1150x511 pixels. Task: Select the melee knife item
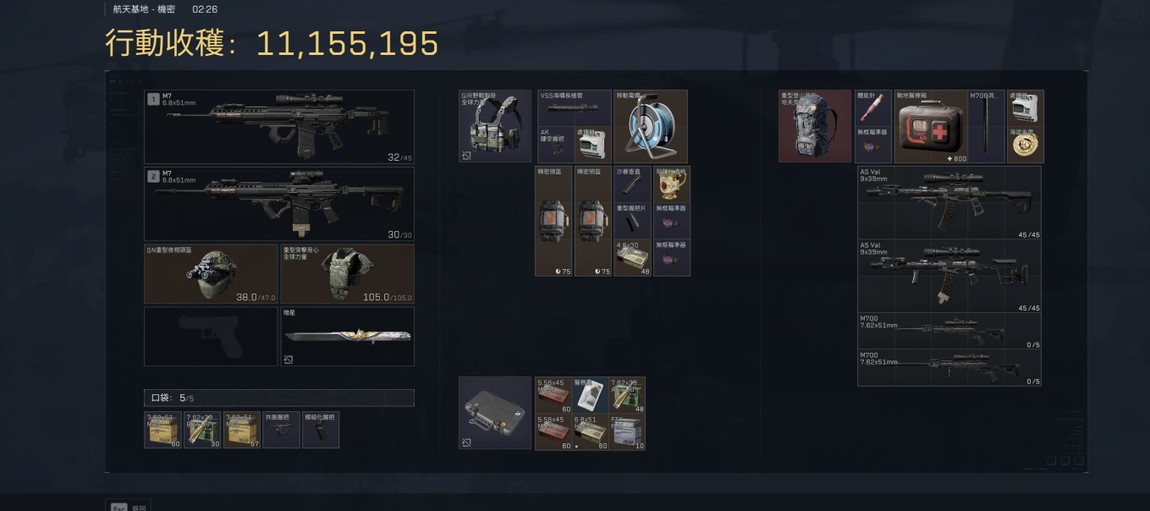click(348, 337)
